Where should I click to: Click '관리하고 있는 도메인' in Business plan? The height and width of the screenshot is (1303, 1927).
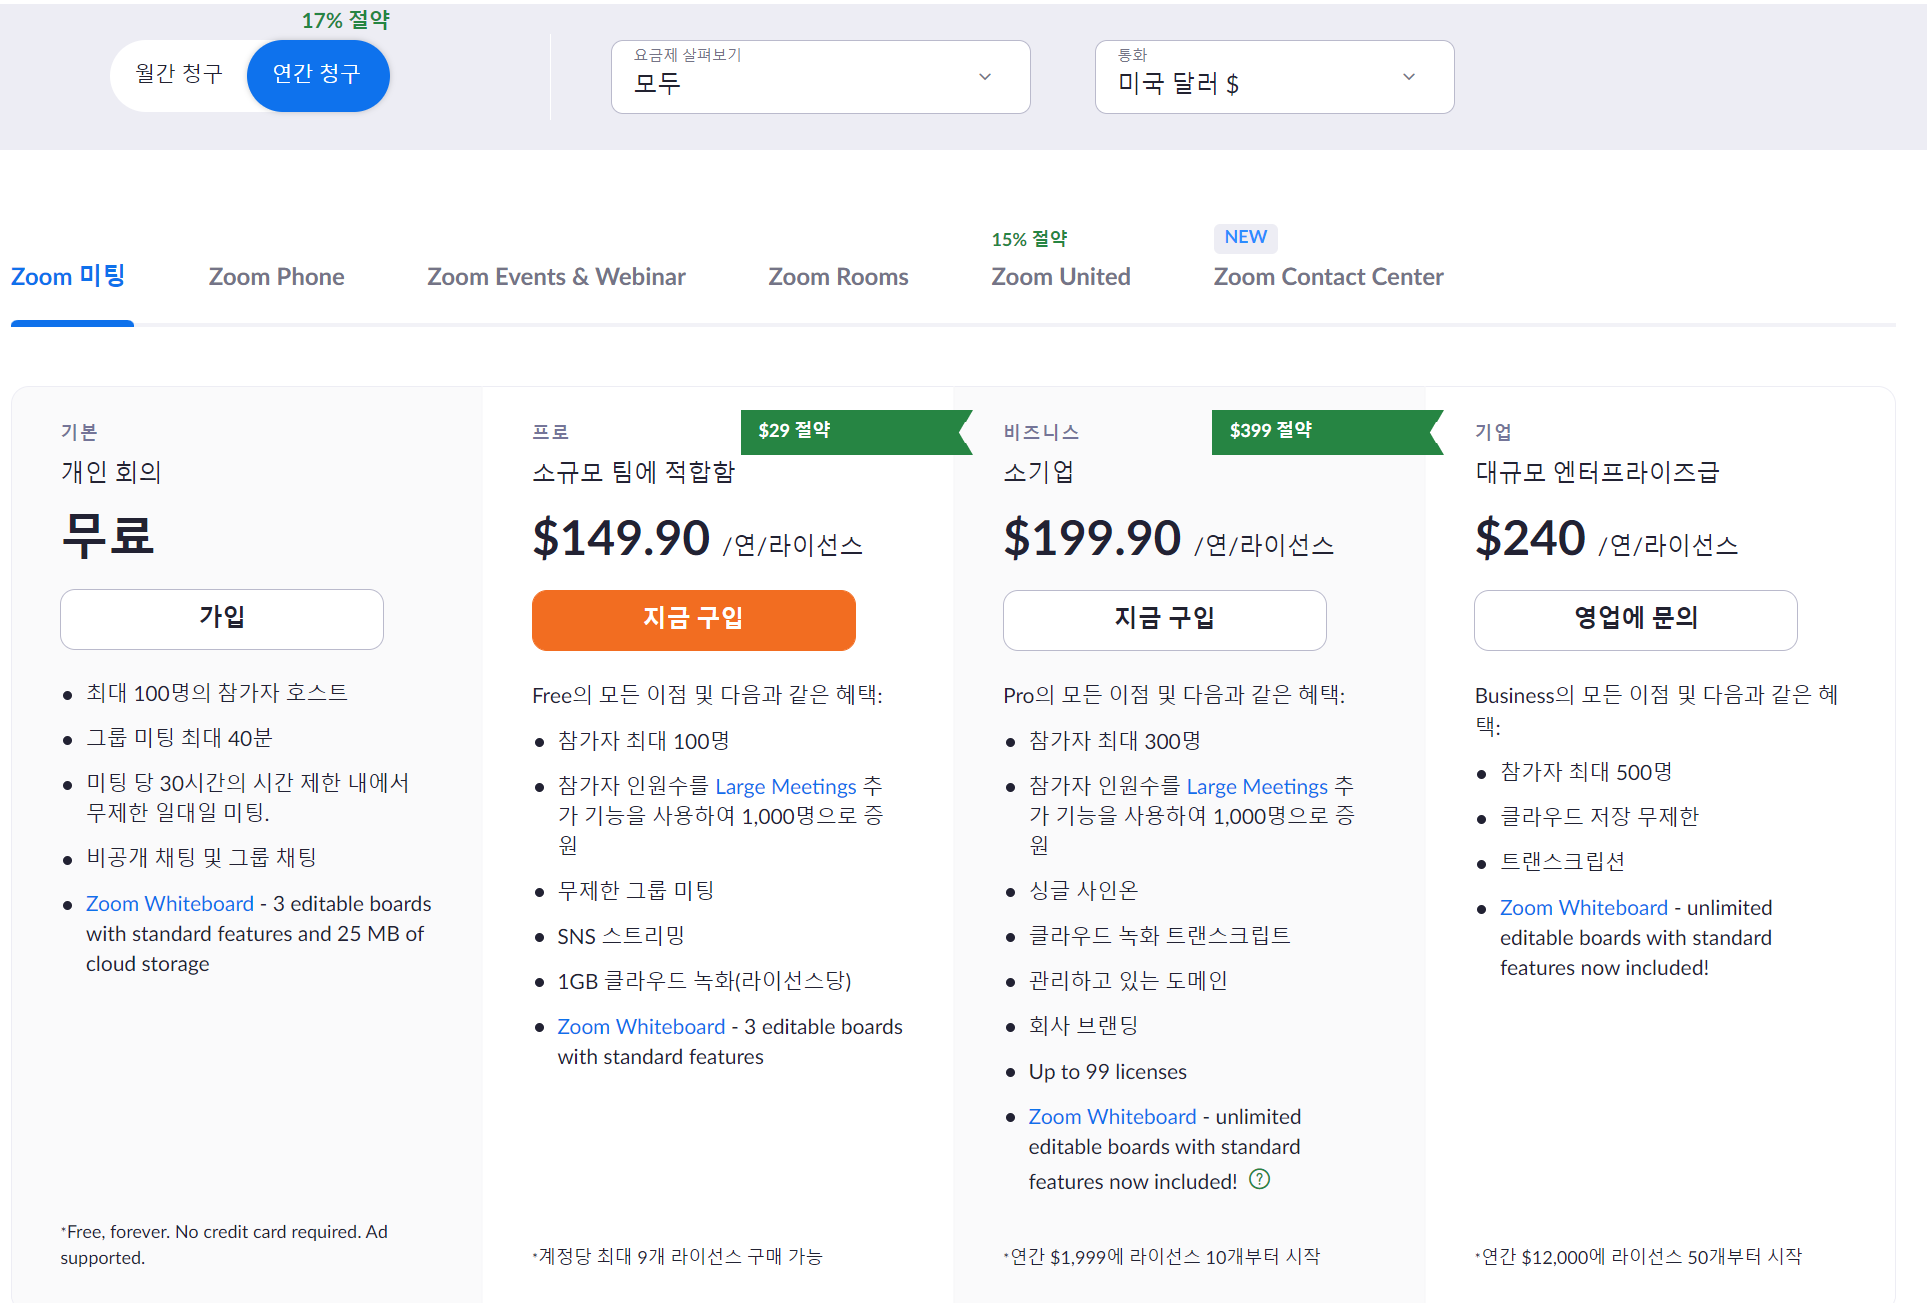1127,981
